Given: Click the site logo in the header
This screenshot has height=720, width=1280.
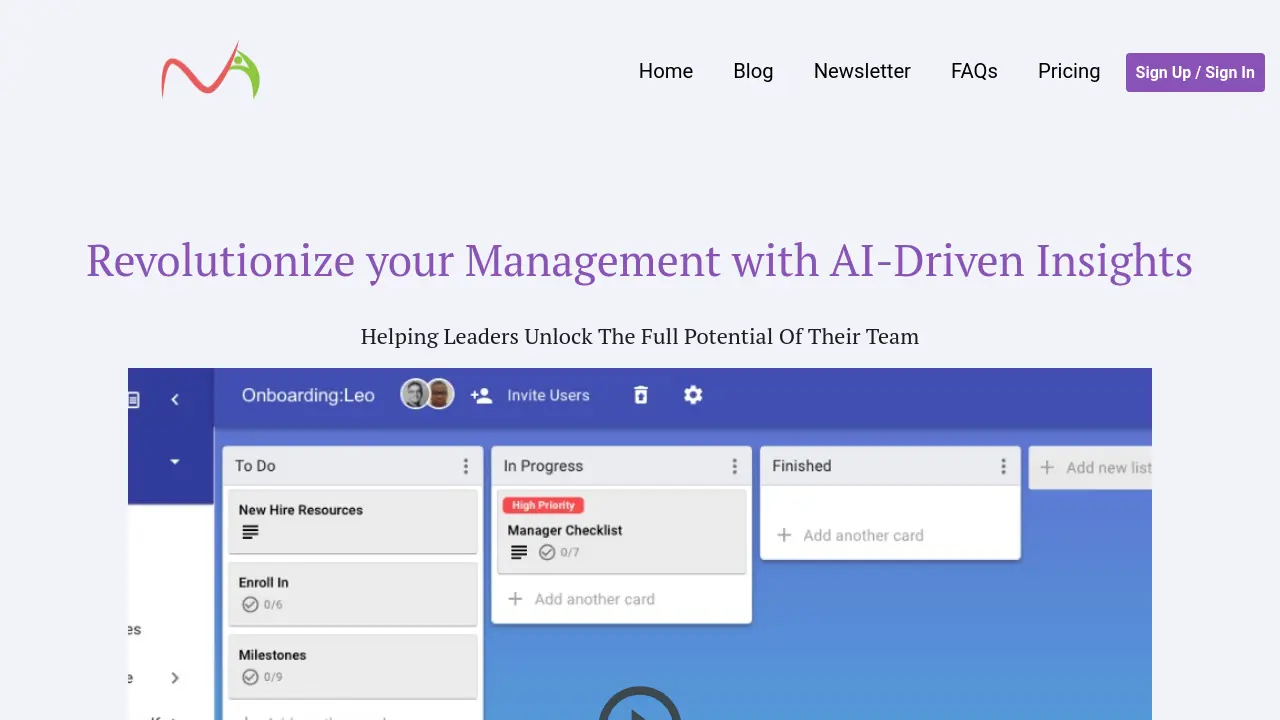Looking at the screenshot, I should [210, 70].
